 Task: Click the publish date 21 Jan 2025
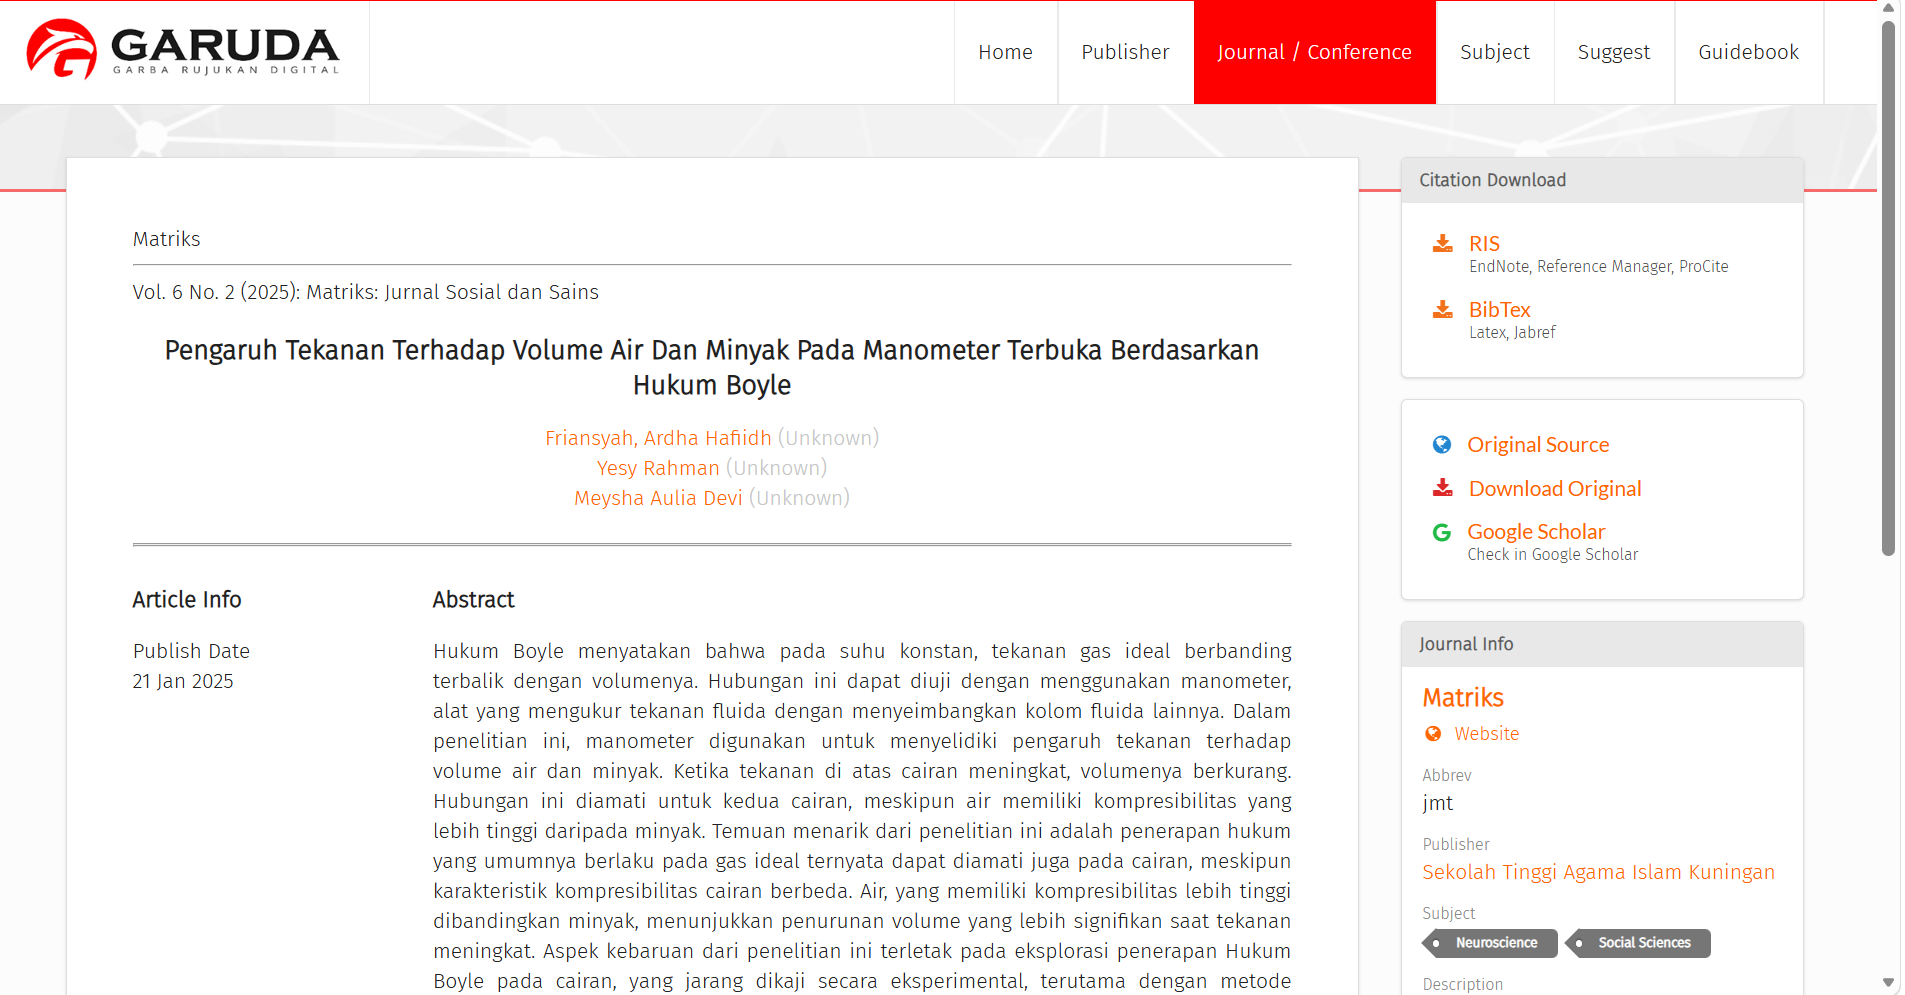pos(183,681)
